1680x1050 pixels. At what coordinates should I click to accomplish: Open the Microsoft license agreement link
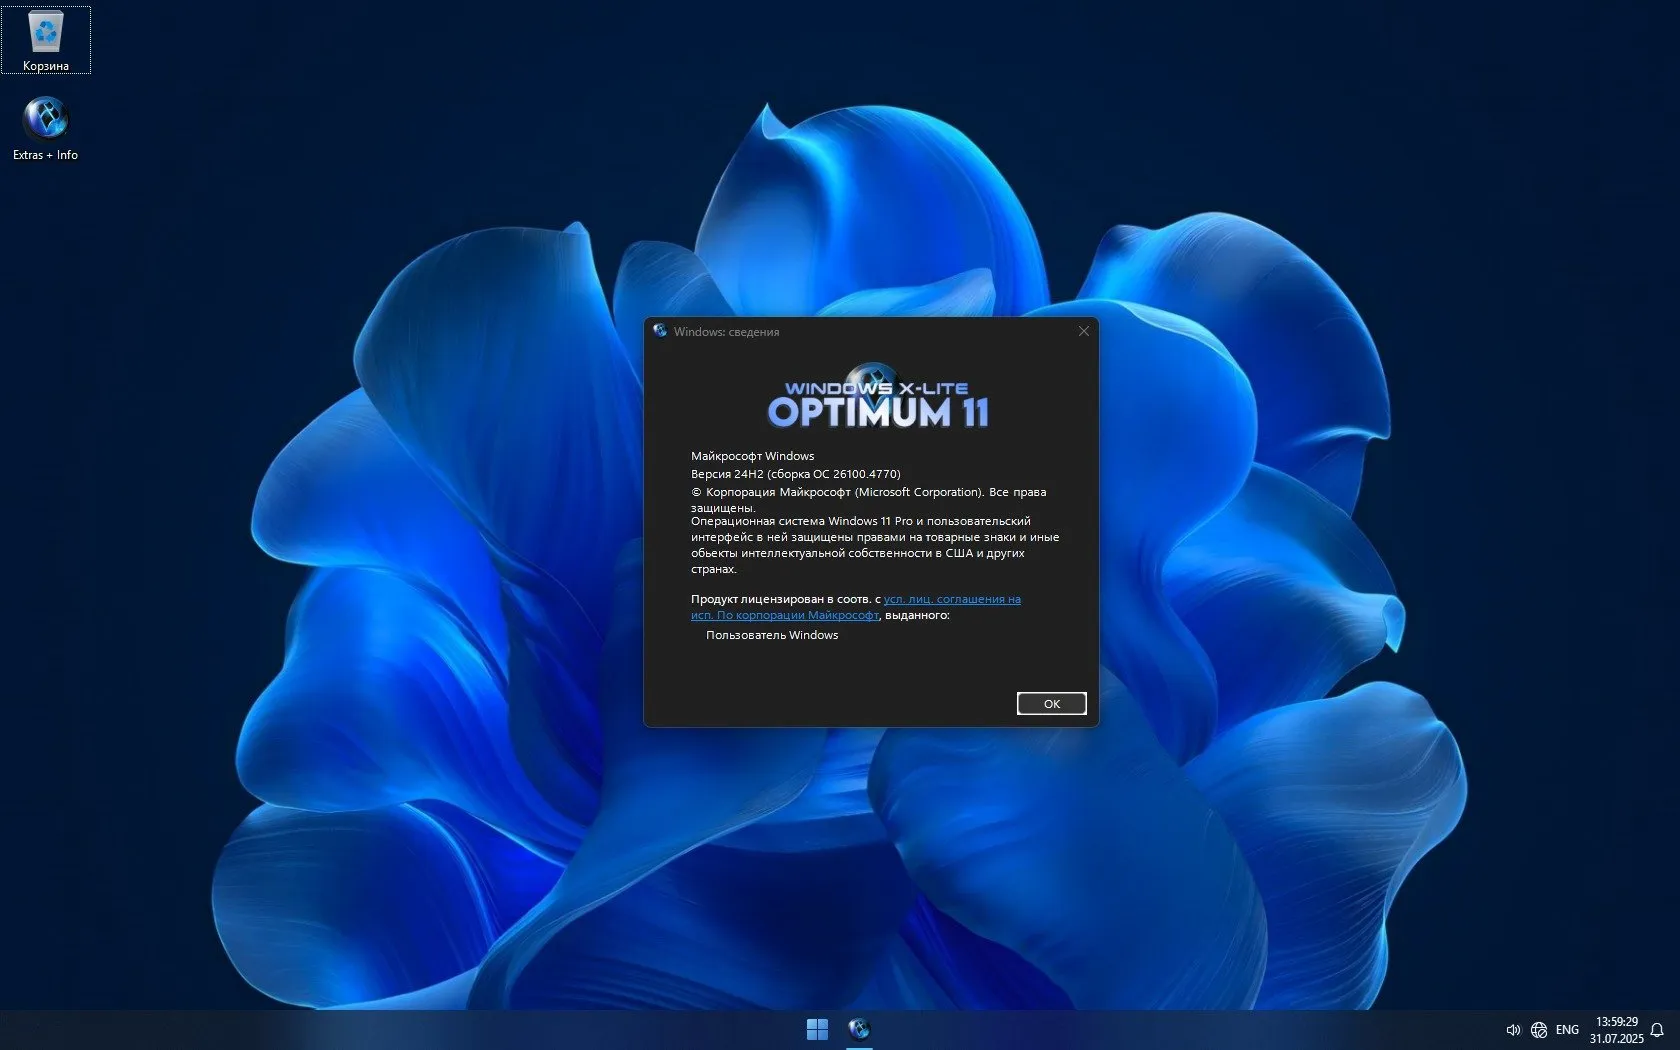(x=952, y=599)
